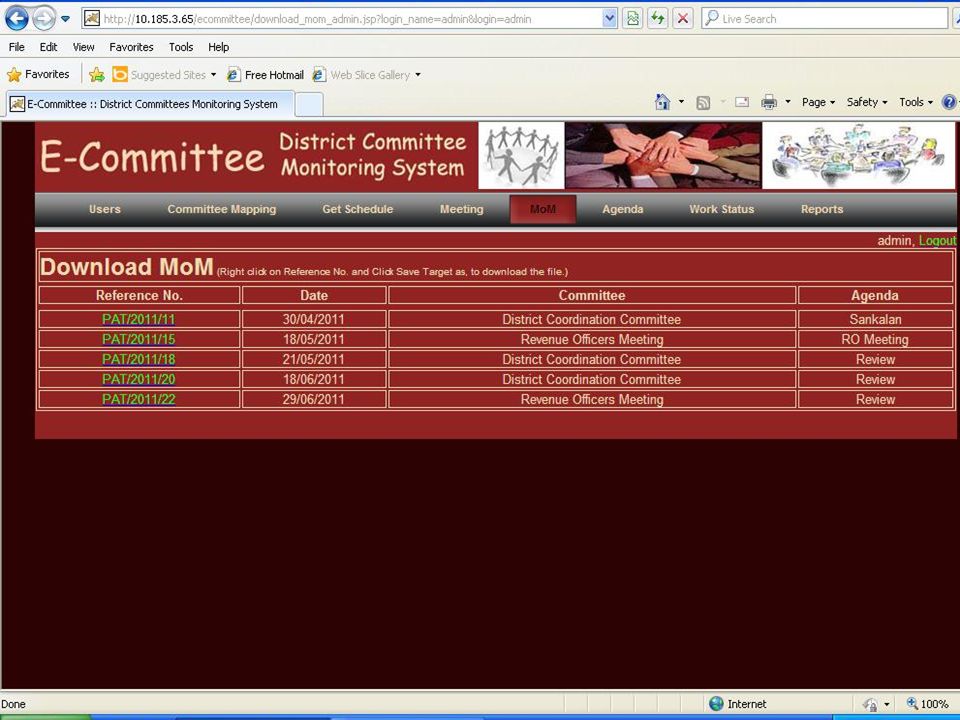Open the Work Status navigation tab
Image resolution: width=960 pixels, height=720 pixels.
722,209
